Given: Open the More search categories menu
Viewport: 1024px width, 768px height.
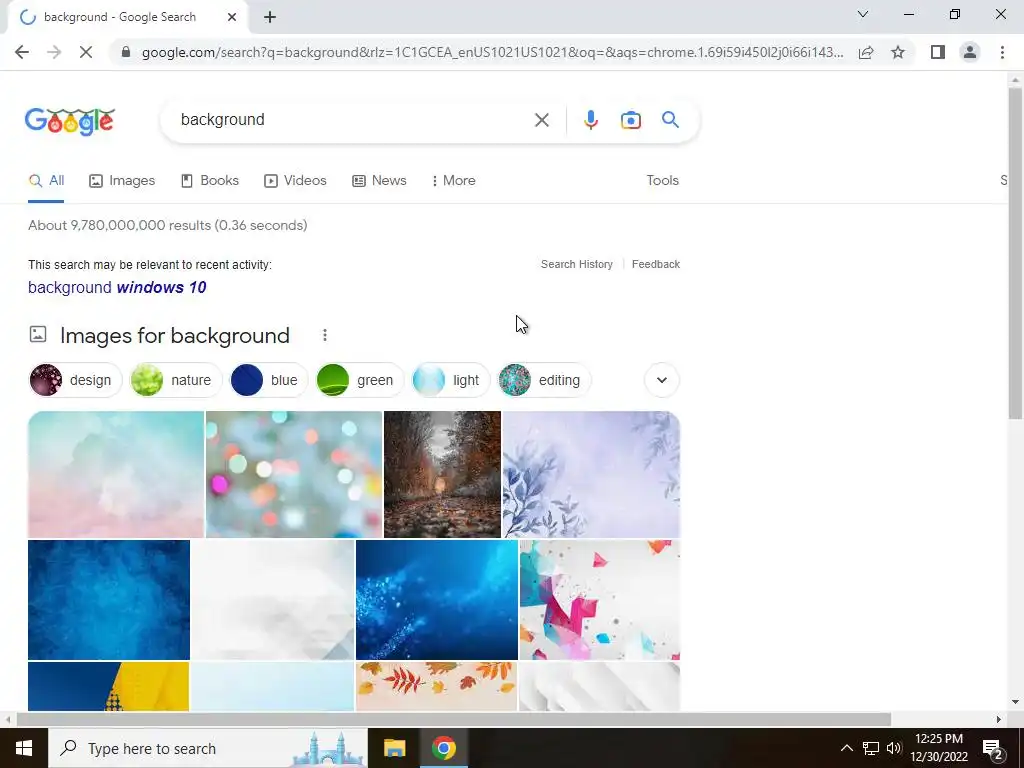Looking at the screenshot, I should (x=454, y=181).
